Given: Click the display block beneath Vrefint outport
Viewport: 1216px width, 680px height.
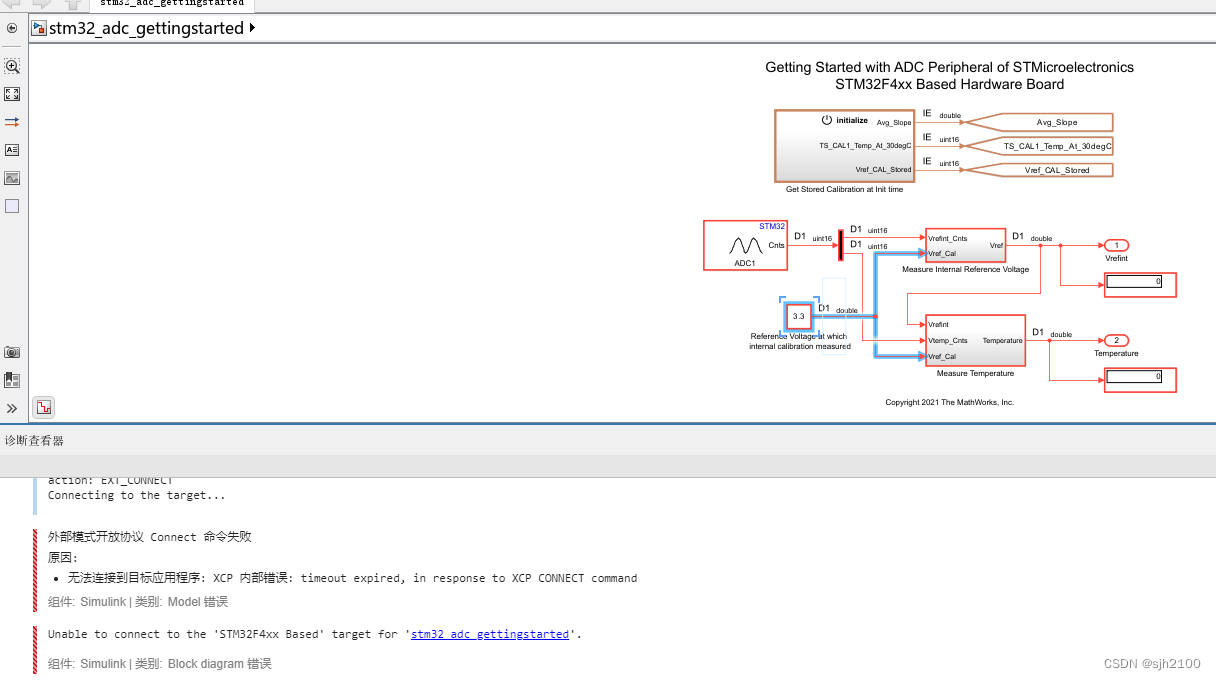Looking at the screenshot, I should pos(1140,284).
